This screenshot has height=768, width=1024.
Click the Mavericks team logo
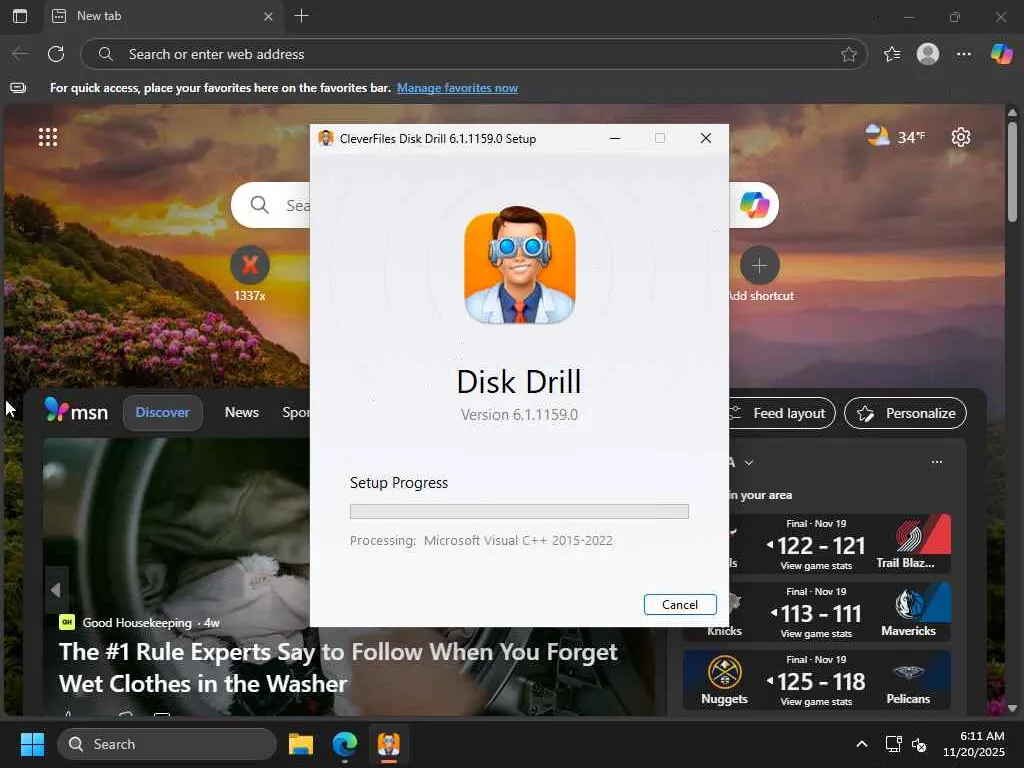pos(908,604)
